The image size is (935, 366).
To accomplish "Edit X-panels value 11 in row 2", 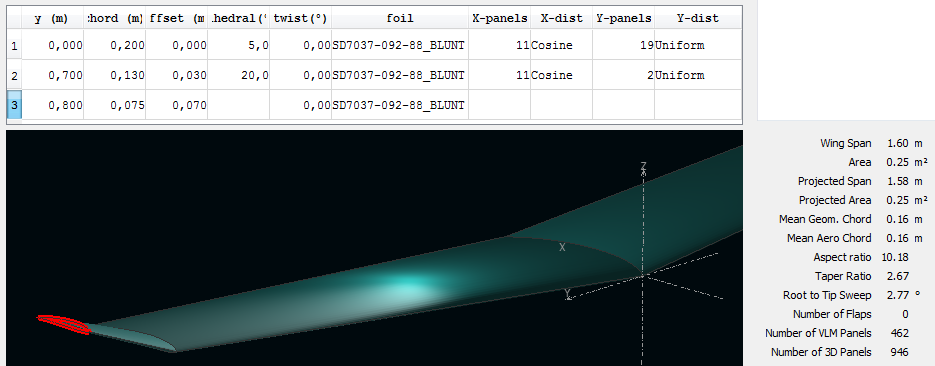I will pos(499,76).
